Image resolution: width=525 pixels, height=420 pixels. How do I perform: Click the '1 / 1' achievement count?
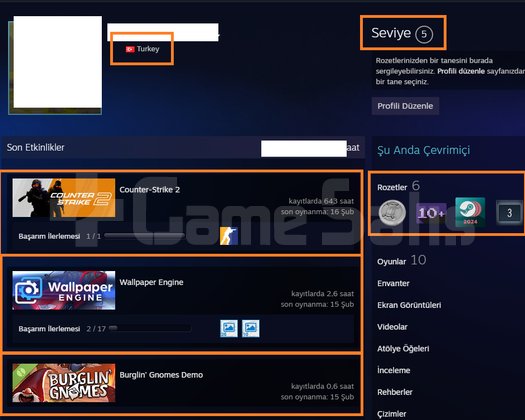tap(93, 236)
